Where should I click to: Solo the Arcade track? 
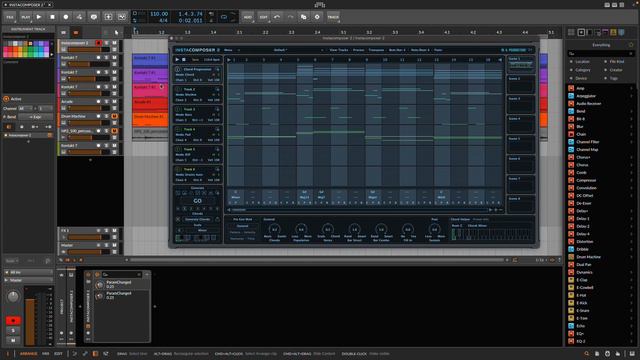pos(107,101)
